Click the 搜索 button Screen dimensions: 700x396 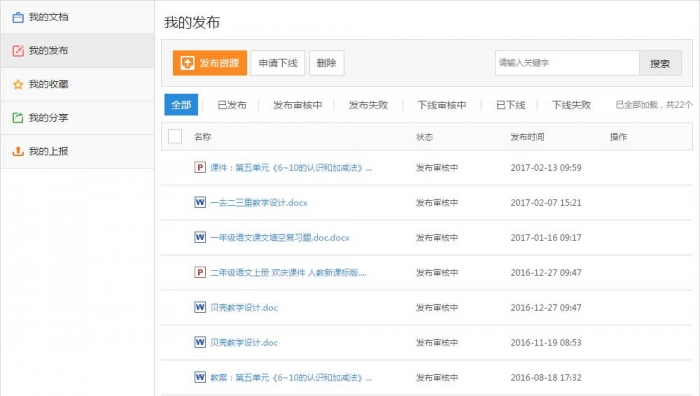click(x=660, y=63)
